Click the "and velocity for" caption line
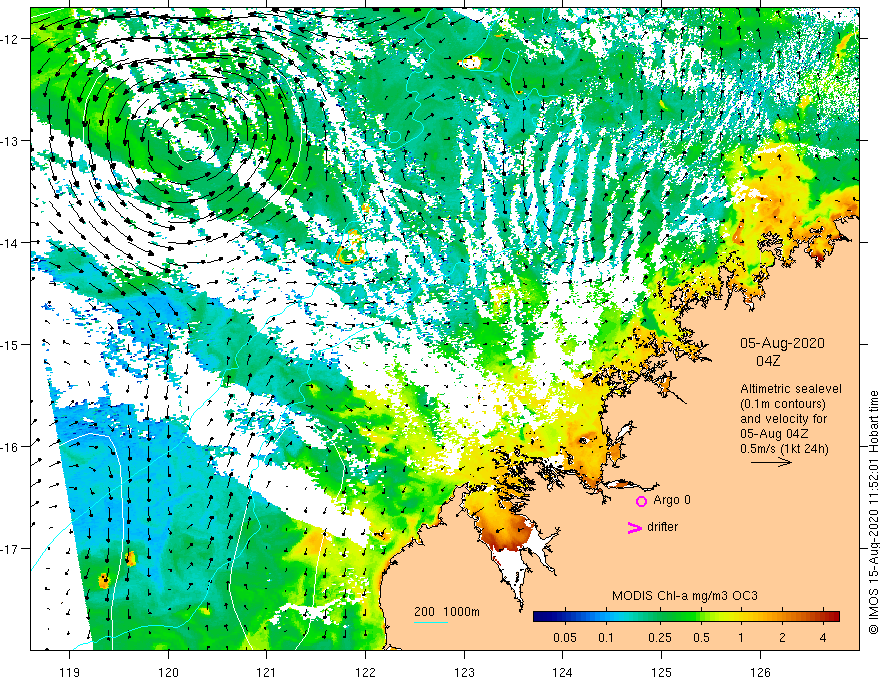 (783, 419)
